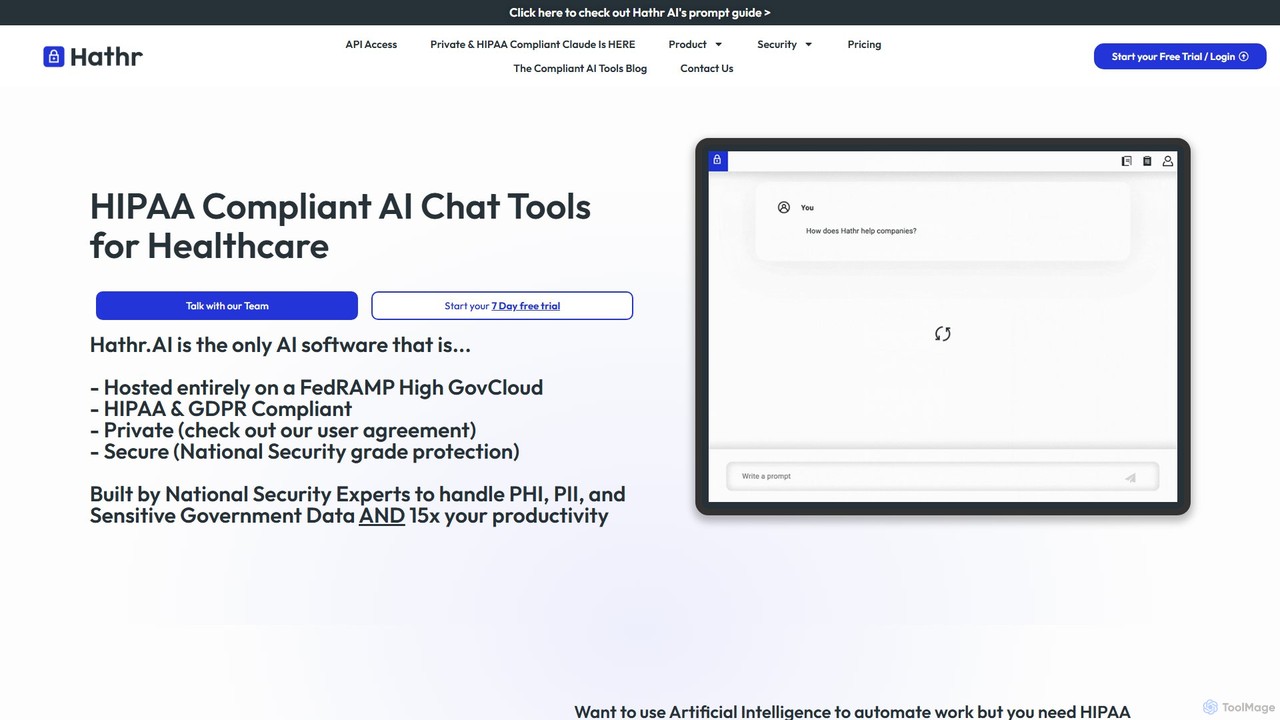Screen dimensions: 1280x720
Task: Open the user profile icon in demo window
Action: click(x=1167, y=161)
